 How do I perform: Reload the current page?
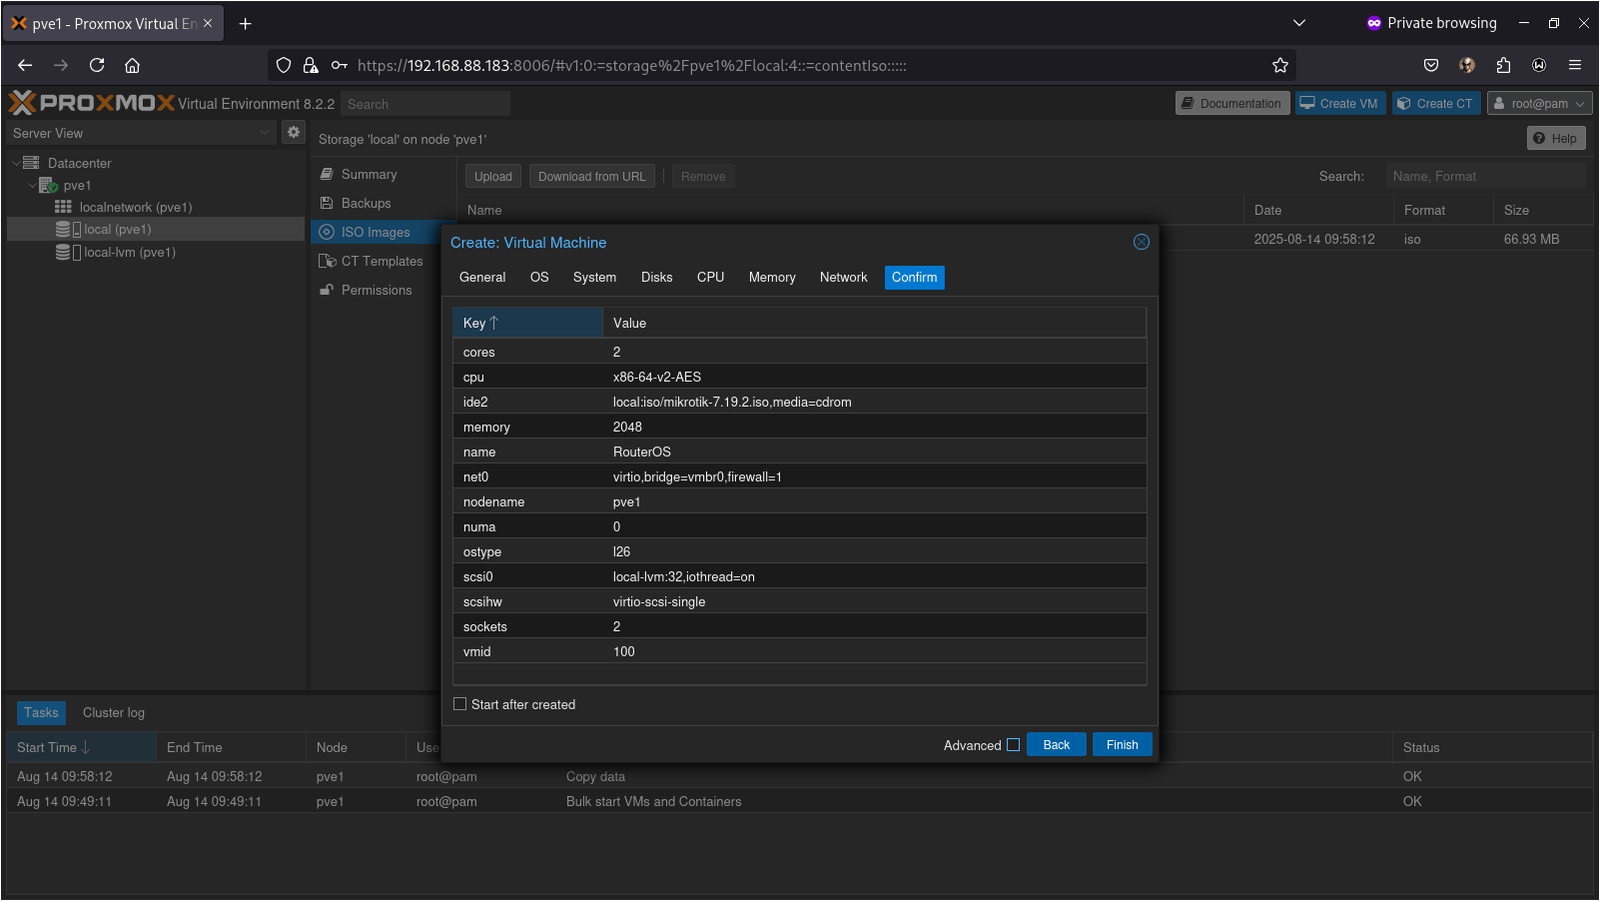click(x=97, y=65)
